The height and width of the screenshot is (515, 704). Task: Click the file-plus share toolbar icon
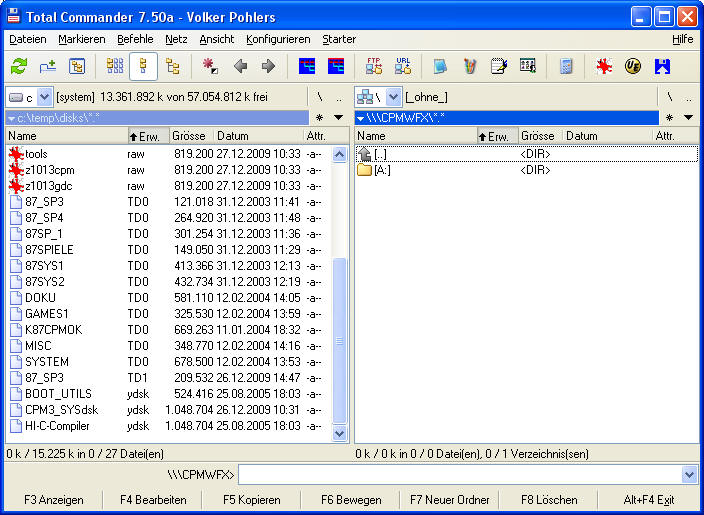48,66
